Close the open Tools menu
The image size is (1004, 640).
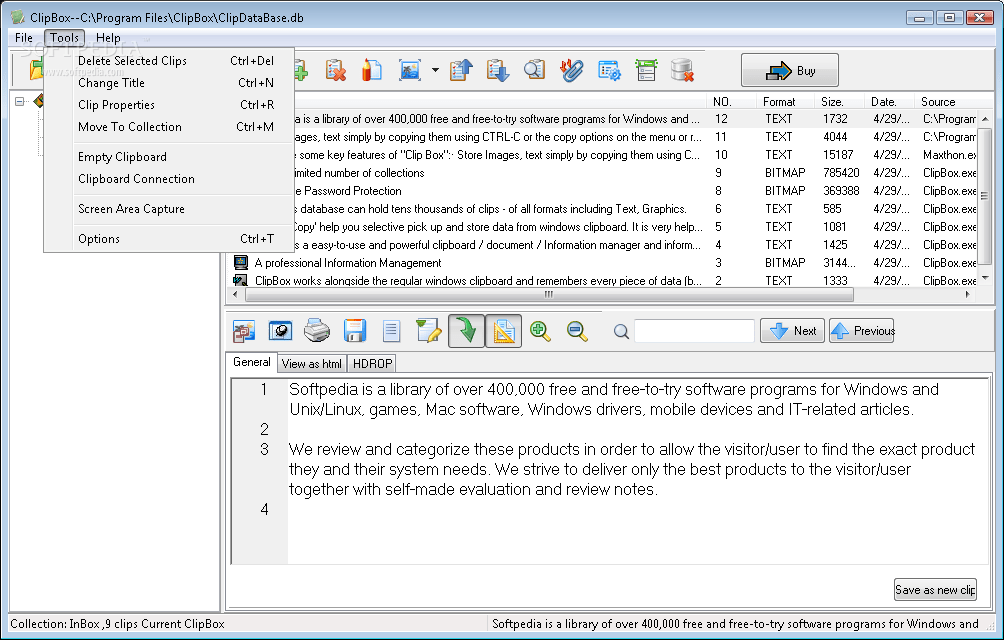point(65,38)
